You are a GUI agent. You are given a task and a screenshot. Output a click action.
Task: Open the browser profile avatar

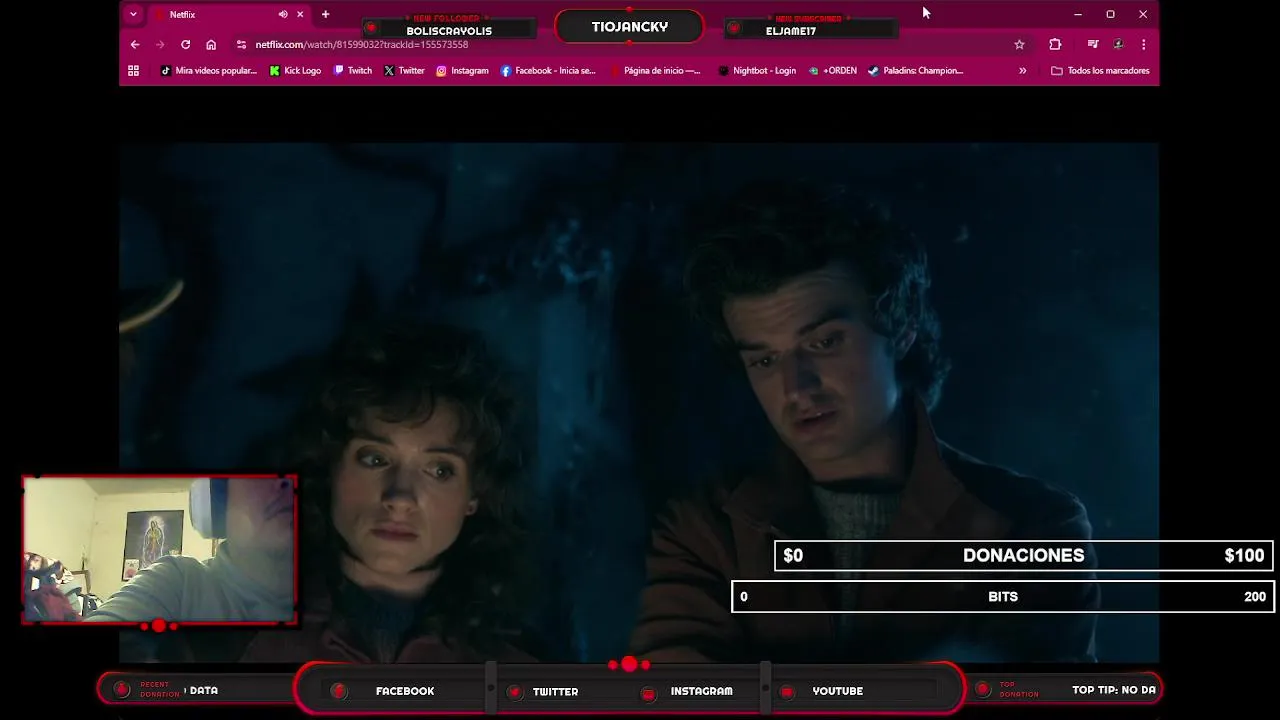pyautogui.click(x=1118, y=44)
